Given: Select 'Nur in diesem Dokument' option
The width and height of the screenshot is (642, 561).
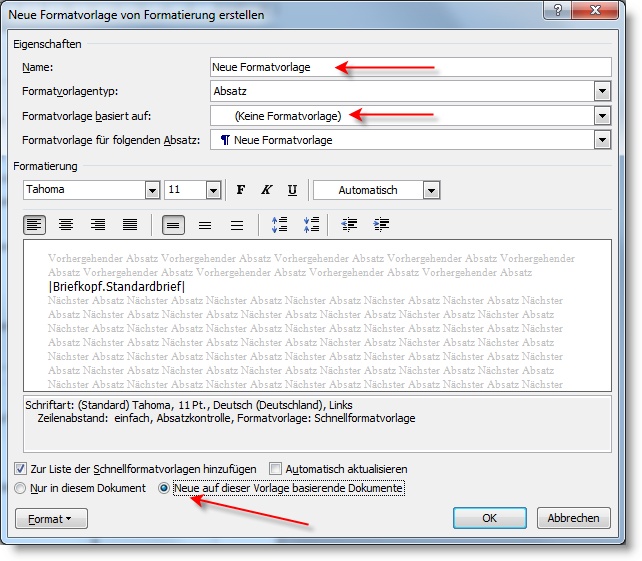Looking at the screenshot, I should [x=22, y=488].
